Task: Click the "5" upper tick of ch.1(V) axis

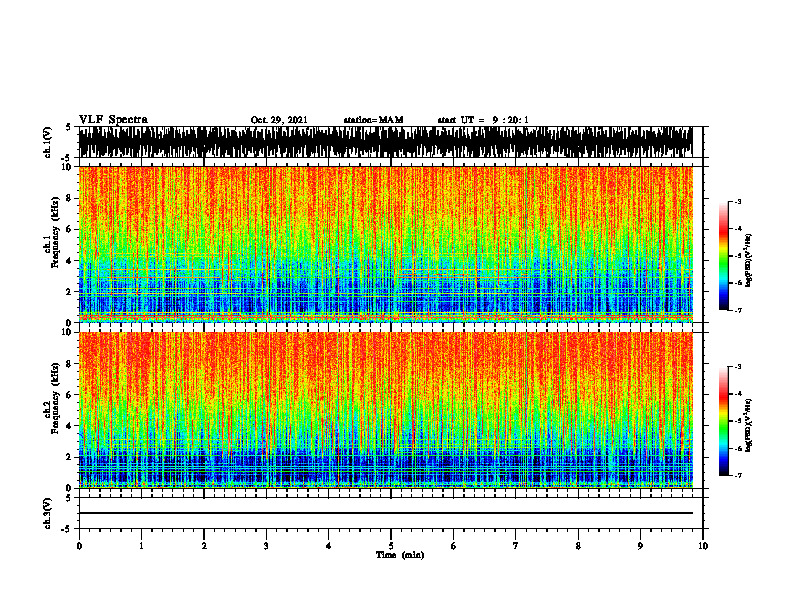Action: 68,127
